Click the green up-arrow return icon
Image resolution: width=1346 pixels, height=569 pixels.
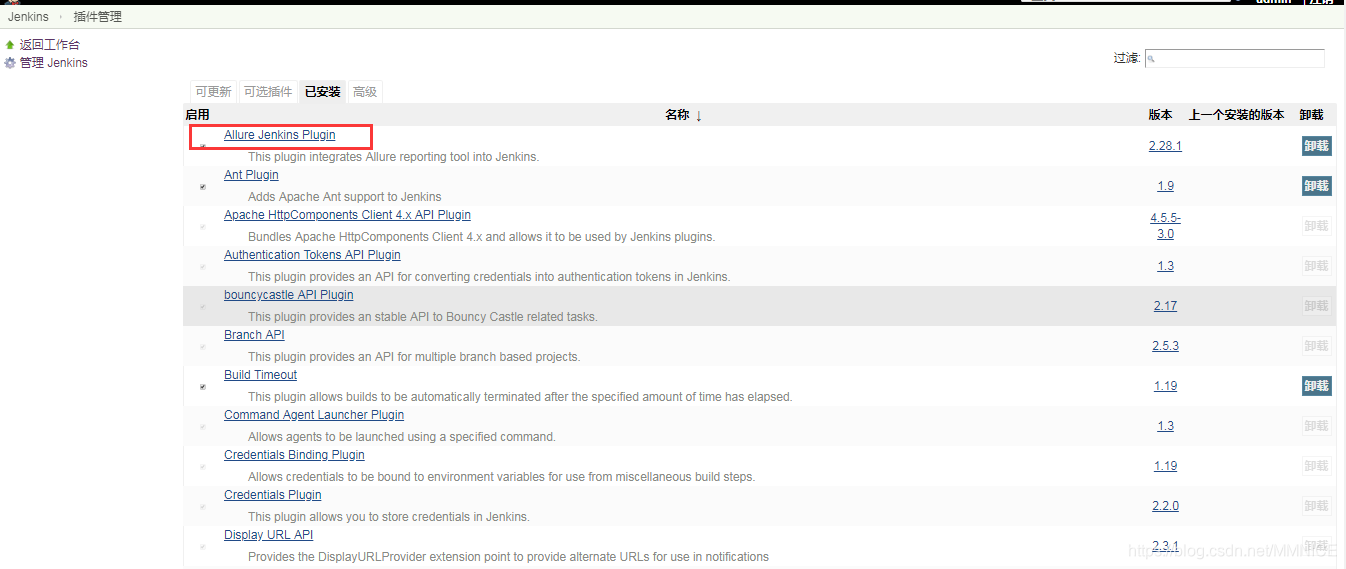pyautogui.click(x=10, y=45)
